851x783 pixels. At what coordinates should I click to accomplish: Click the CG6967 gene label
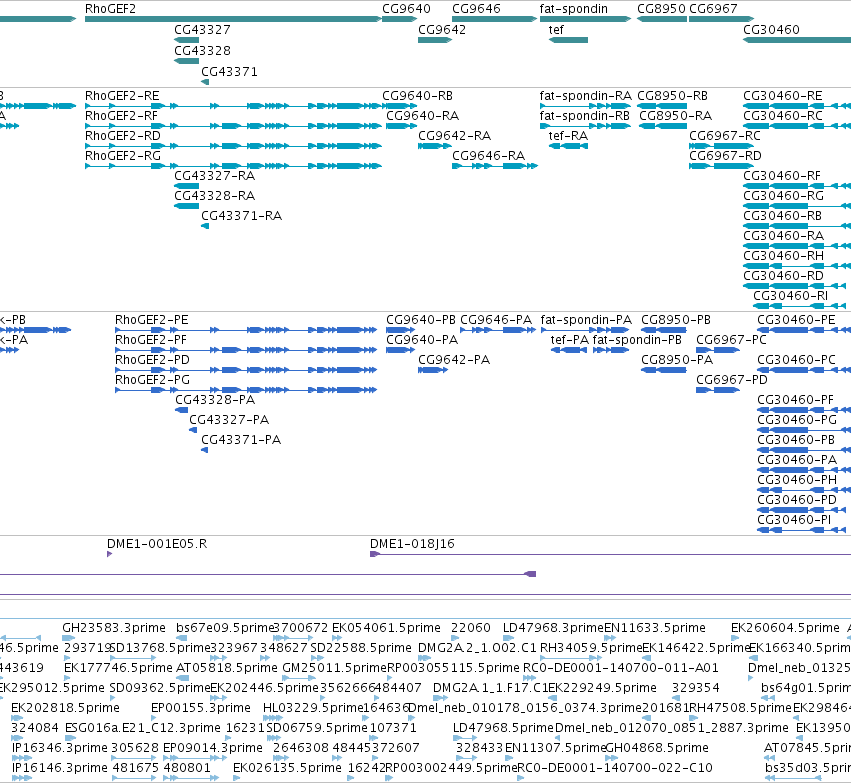(x=713, y=9)
